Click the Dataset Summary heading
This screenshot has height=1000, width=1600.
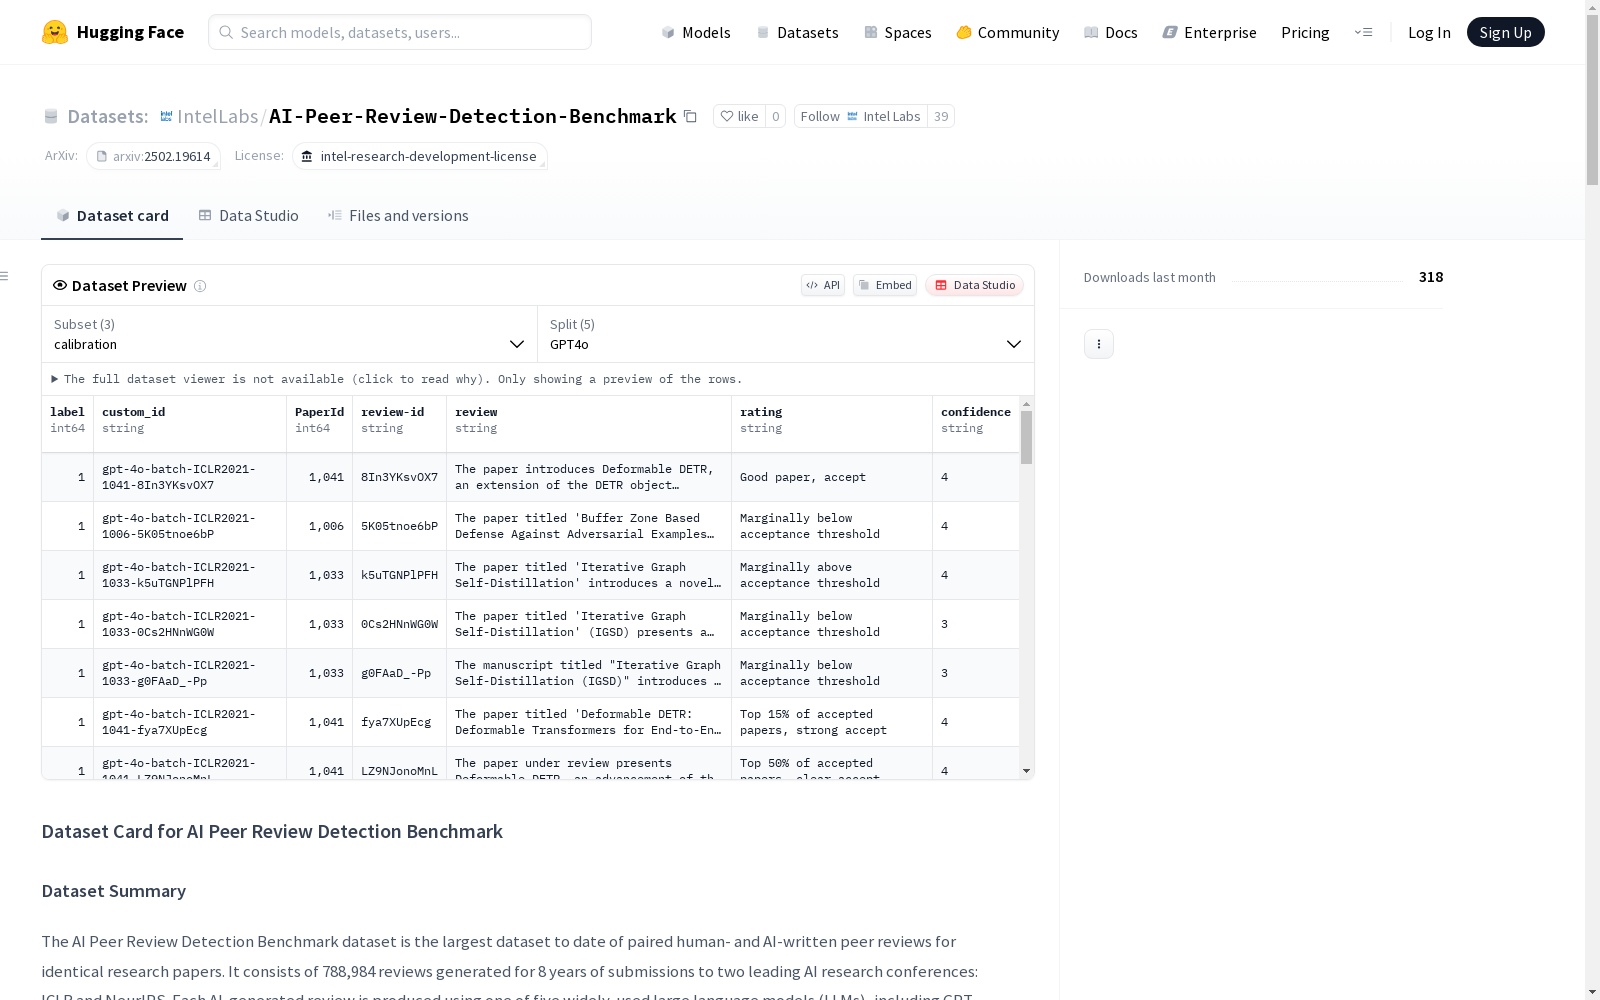pyautogui.click(x=114, y=891)
